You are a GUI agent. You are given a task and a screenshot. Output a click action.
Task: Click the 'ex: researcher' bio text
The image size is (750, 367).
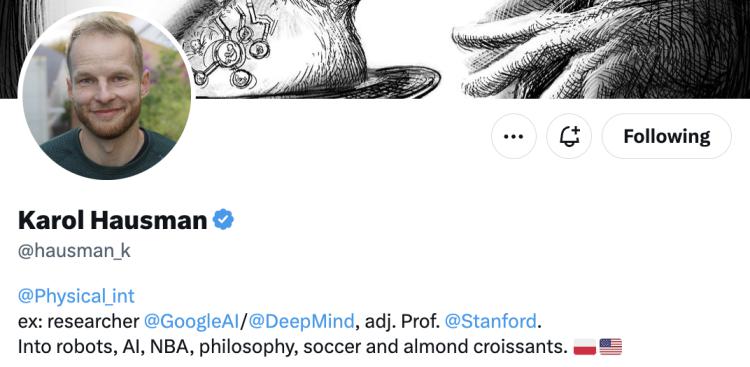(78, 321)
